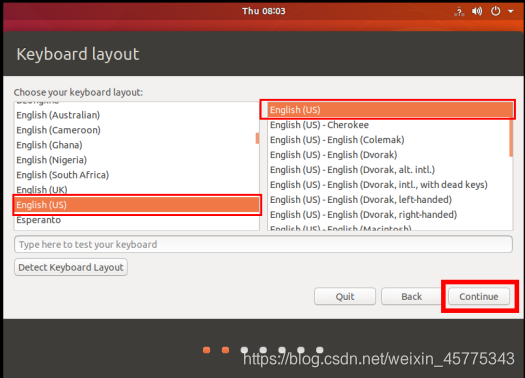Select the Dvorak, right-handed variant

click(x=390, y=215)
